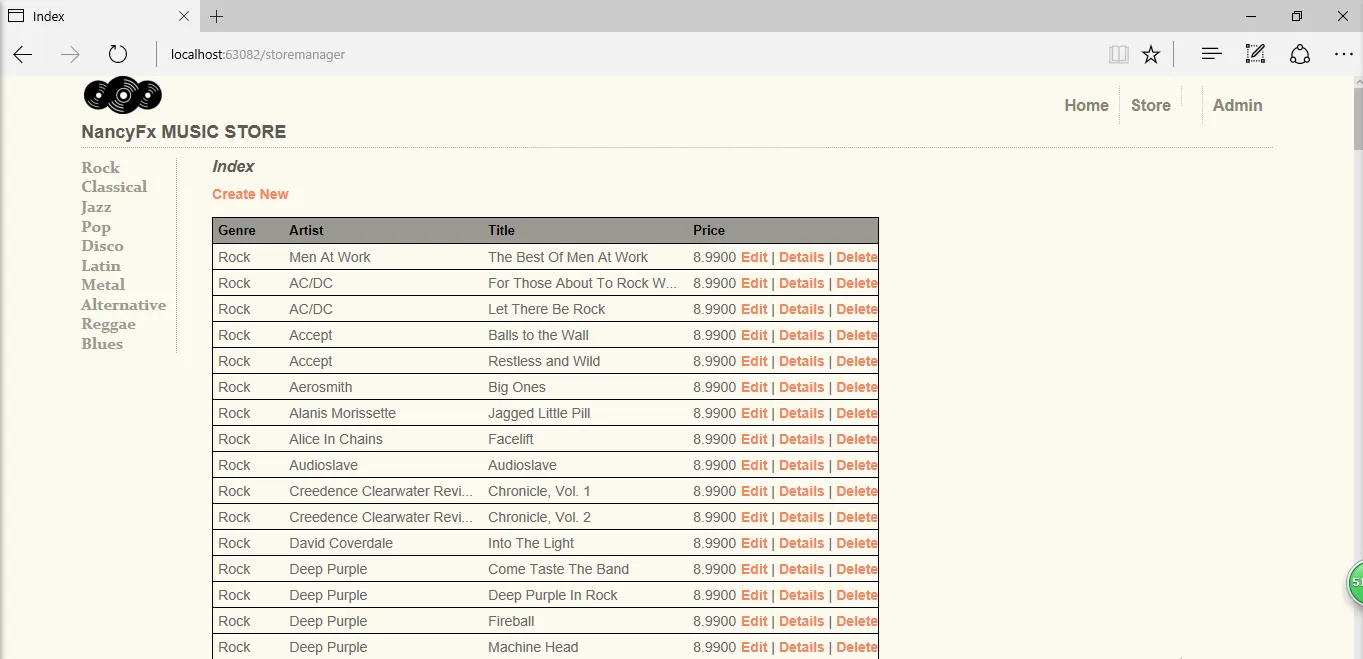This screenshot has height=659, width=1363.
Task: Edit Chronicle, Vol. 2
Action: (754, 517)
